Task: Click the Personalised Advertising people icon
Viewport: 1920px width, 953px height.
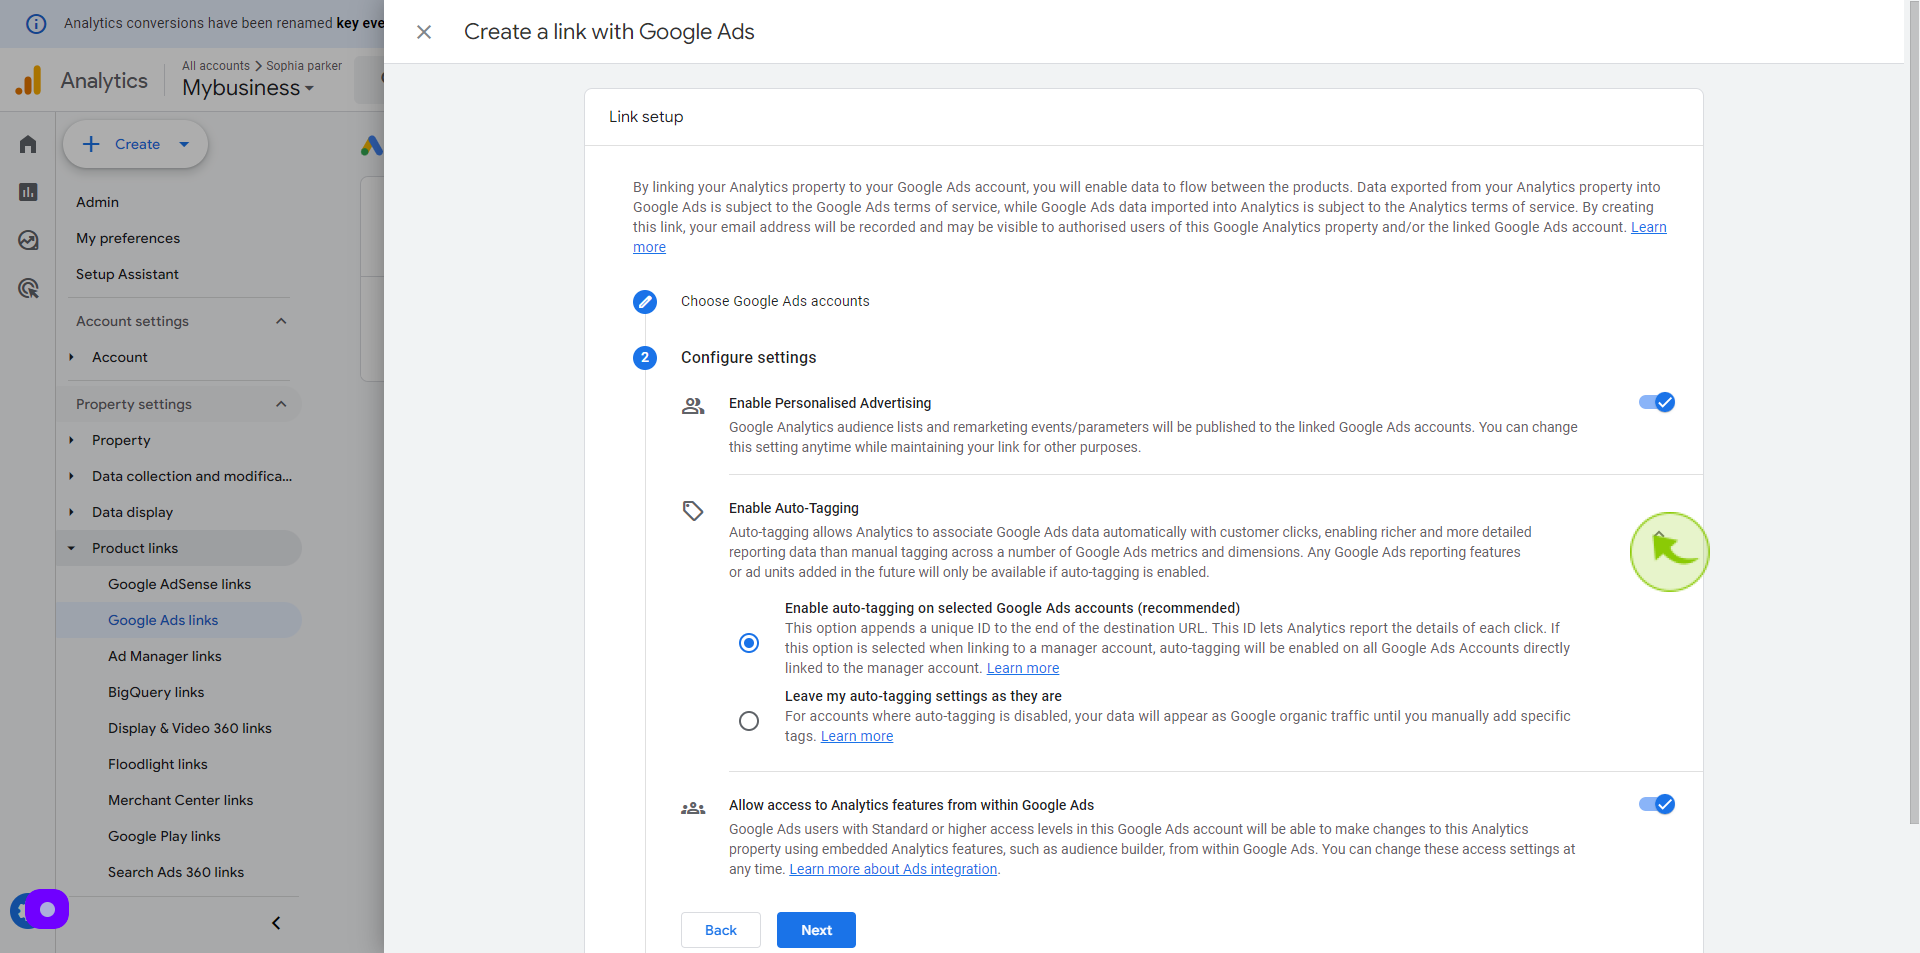Action: (x=693, y=406)
